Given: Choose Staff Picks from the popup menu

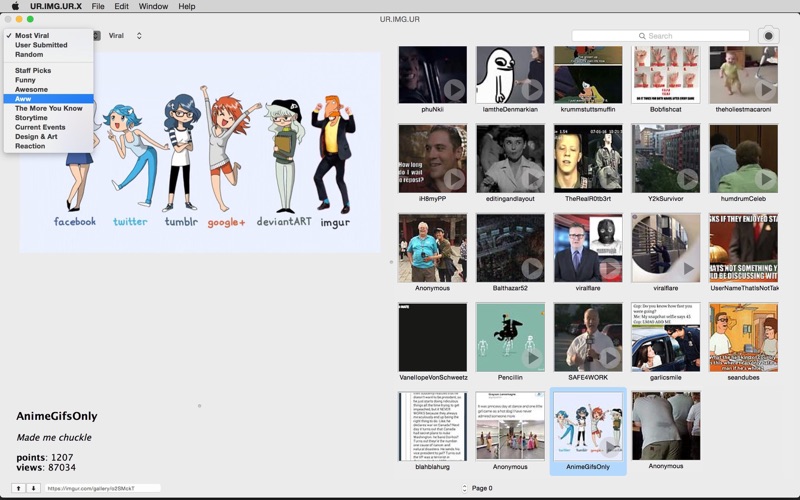Looking at the screenshot, I should click(33, 71).
